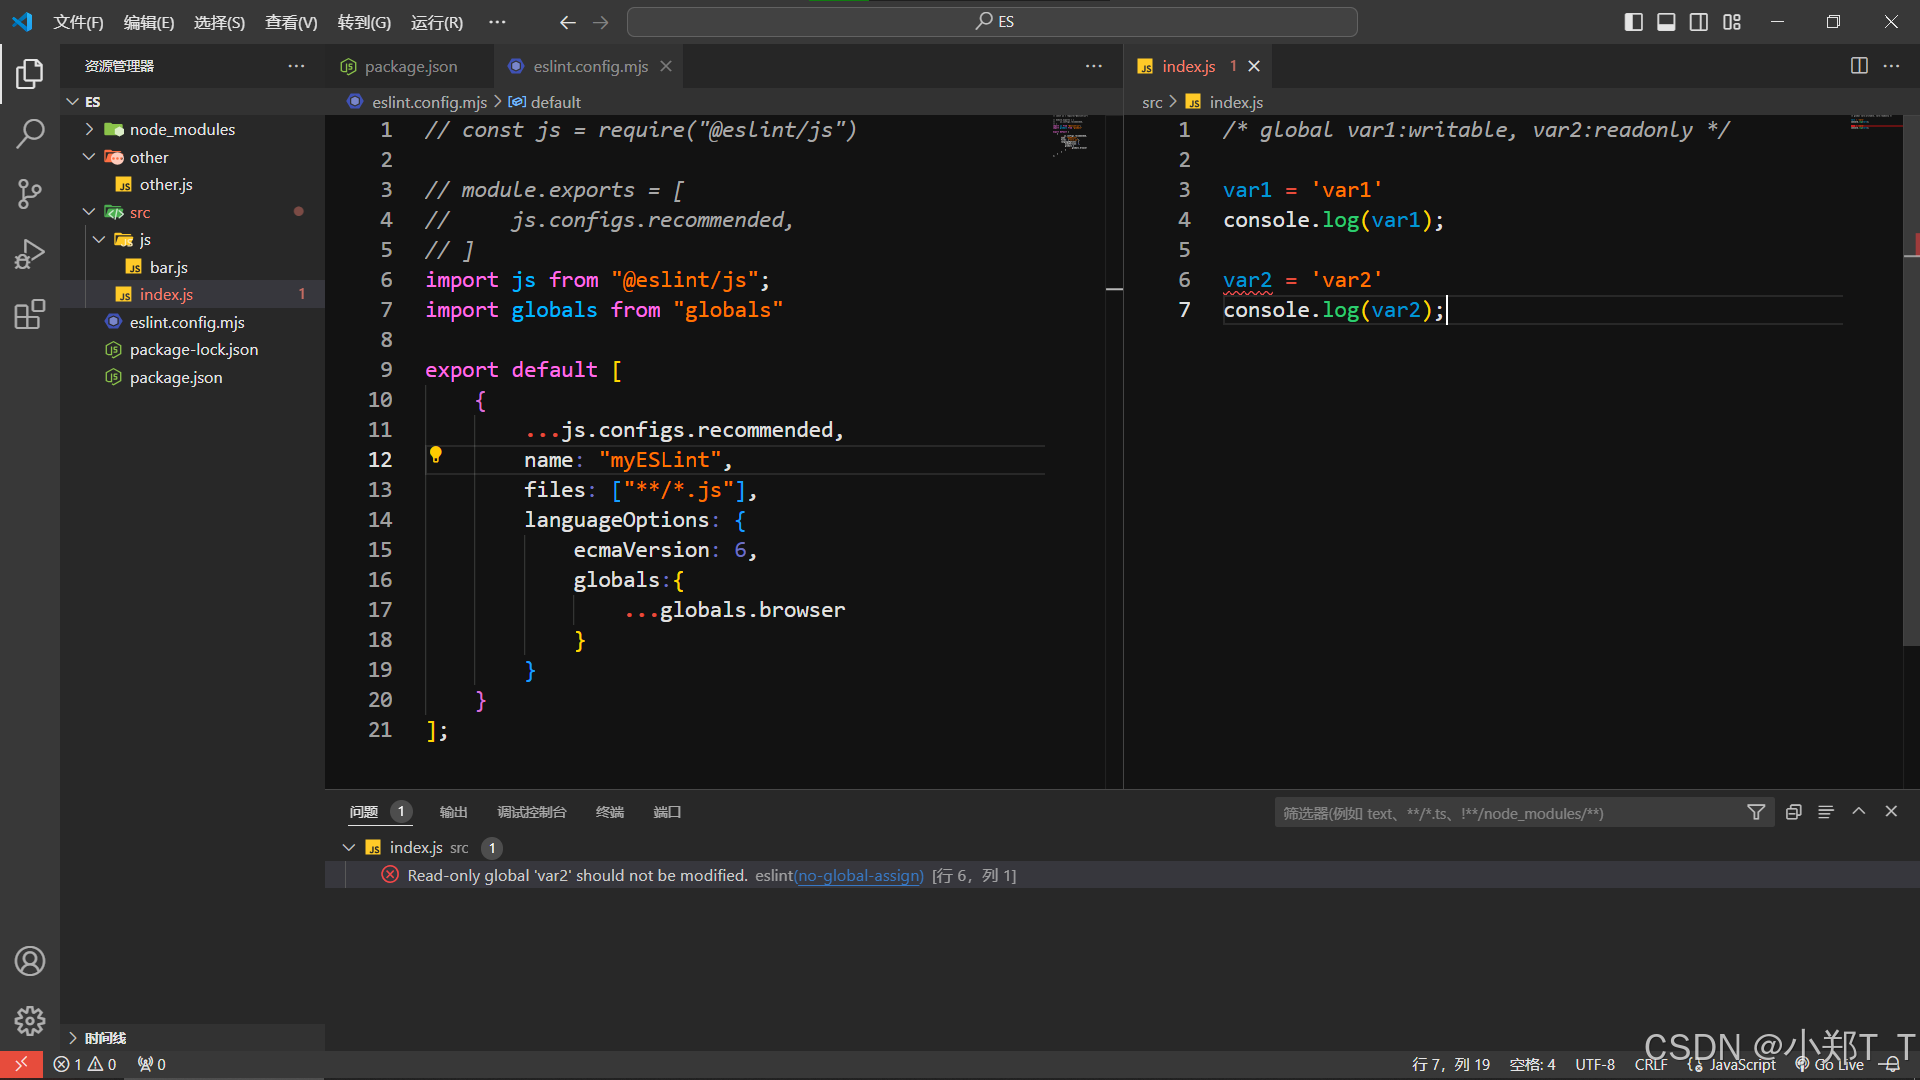Click the filter icon in problems panel
The height and width of the screenshot is (1080, 1920).
tap(1756, 812)
